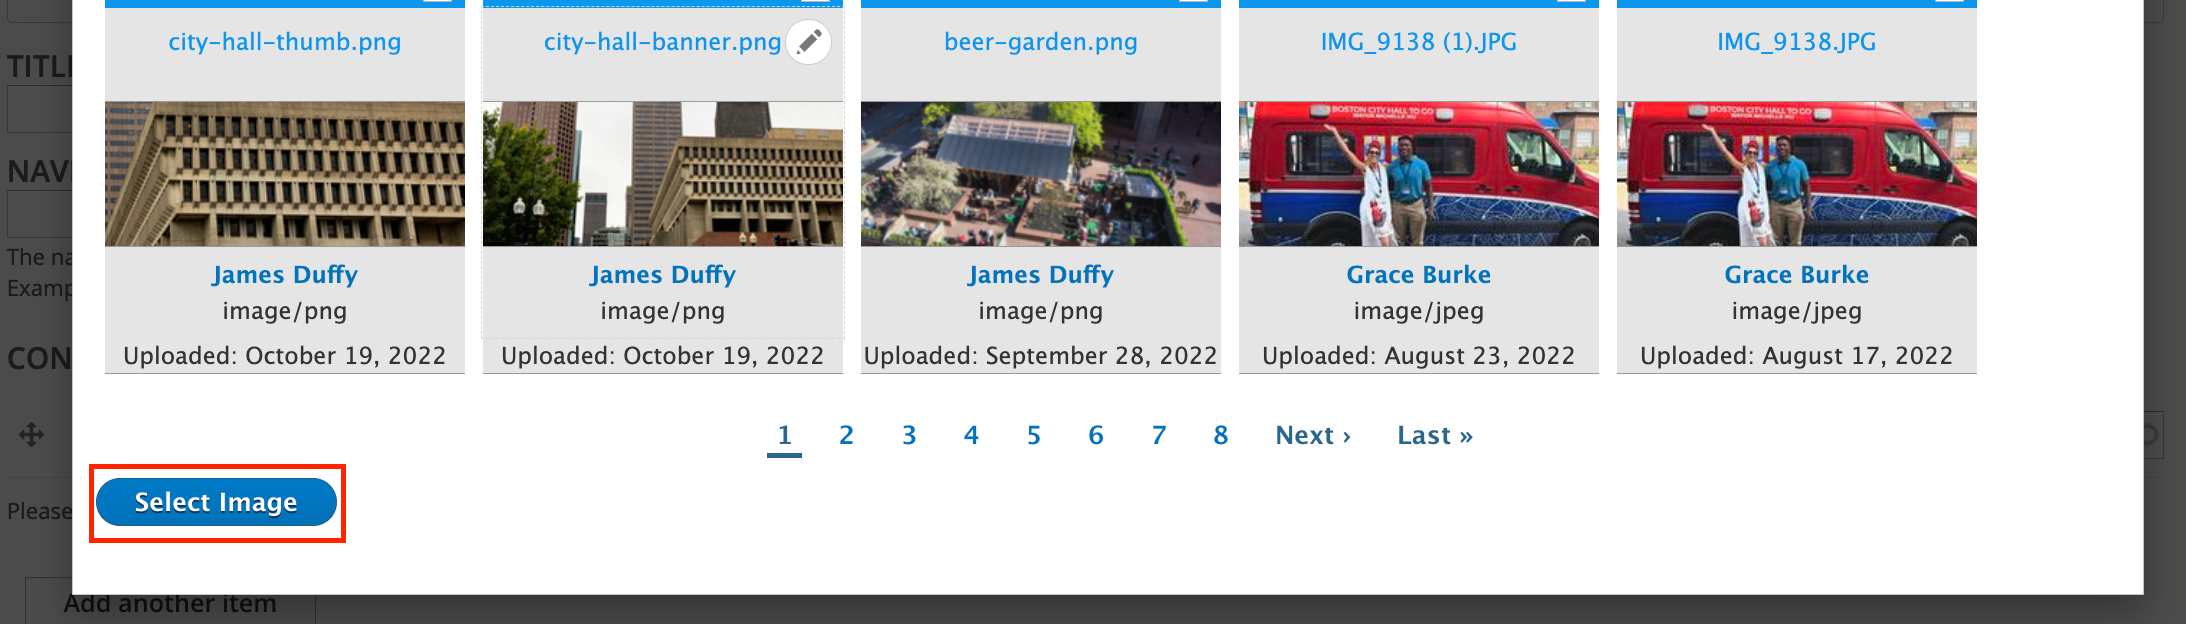Click the move handle icon at left edge
The image size is (2186, 624).
tap(31, 435)
